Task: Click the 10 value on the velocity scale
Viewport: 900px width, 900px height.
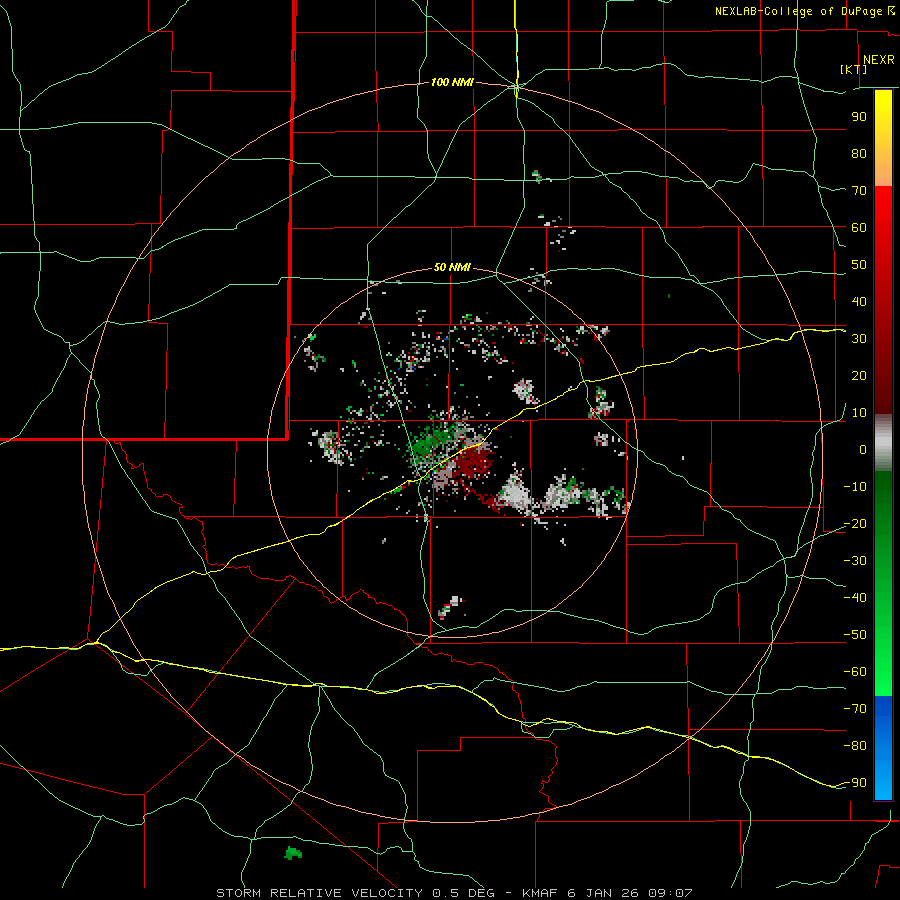Action: pyautogui.click(x=859, y=413)
